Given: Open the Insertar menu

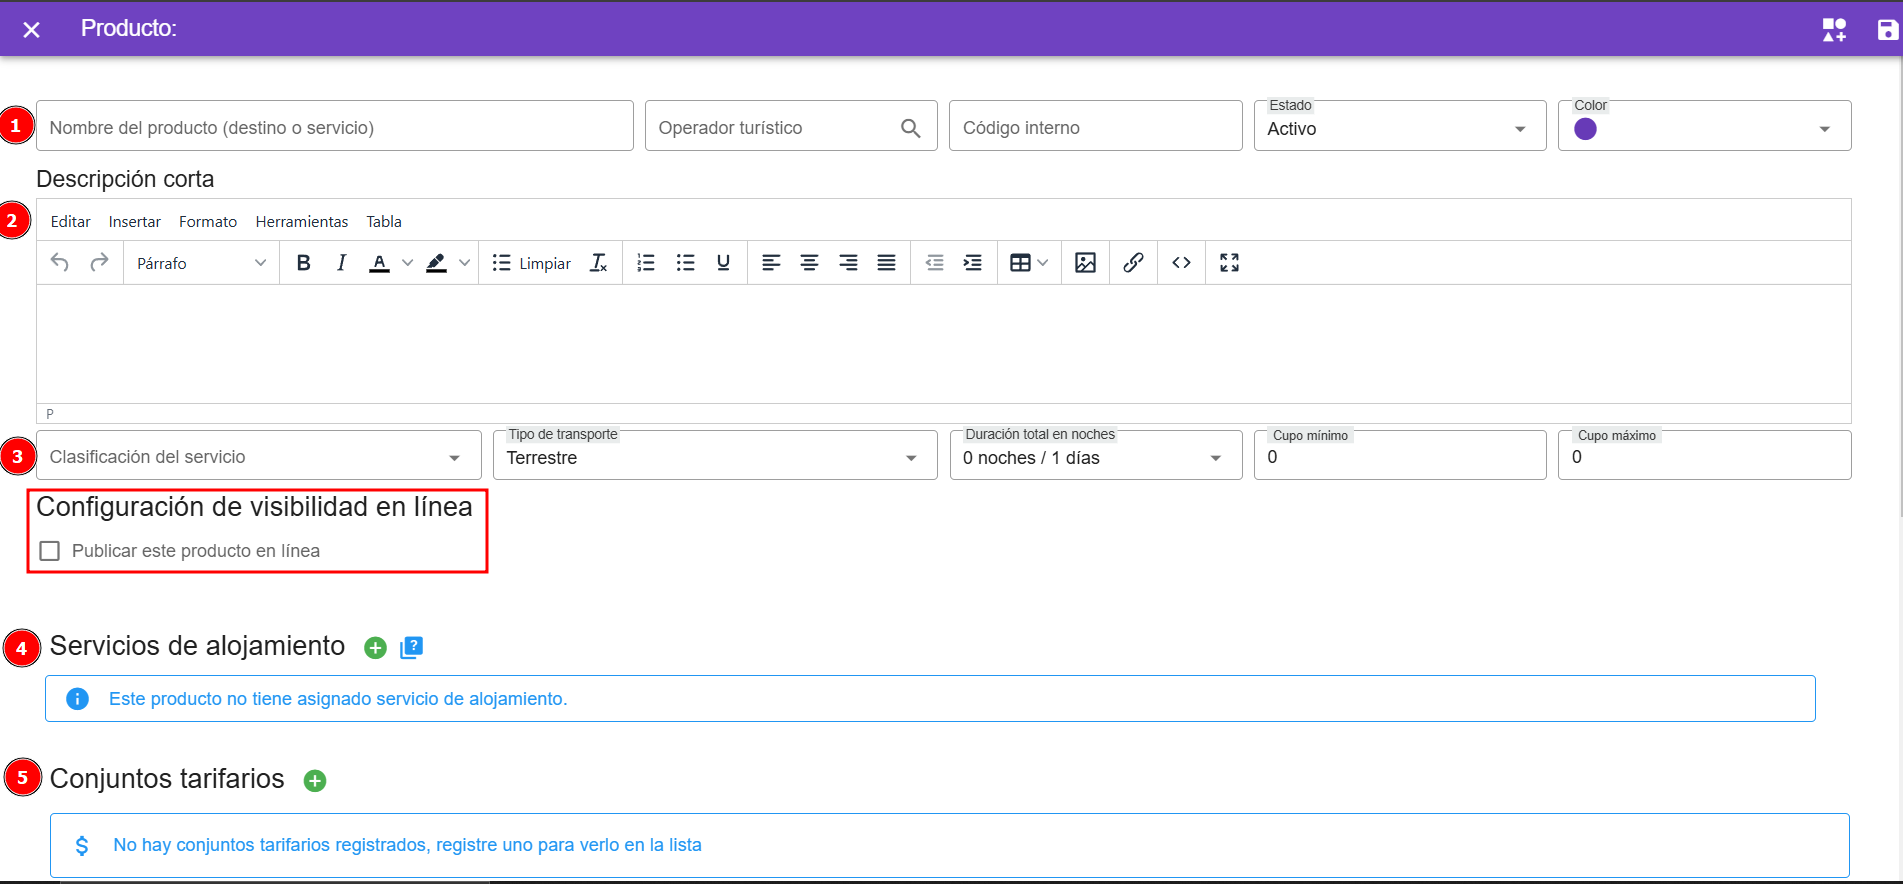Looking at the screenshot, I should pos(135,222).
